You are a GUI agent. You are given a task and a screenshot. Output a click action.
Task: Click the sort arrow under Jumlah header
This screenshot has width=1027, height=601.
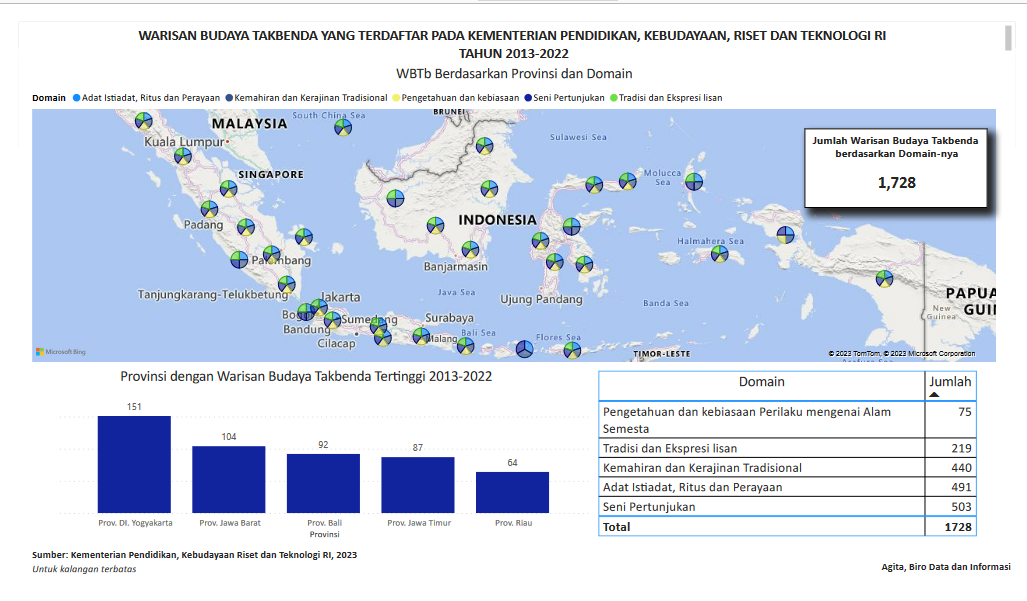[934, 395]
